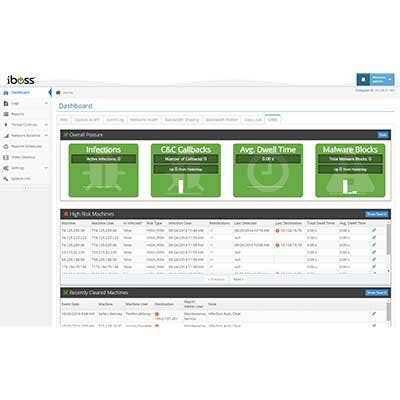Toggle the Recently Cleaned Machines header checkbox
Viewport: 400px width, 400px height.
(66, 292)
